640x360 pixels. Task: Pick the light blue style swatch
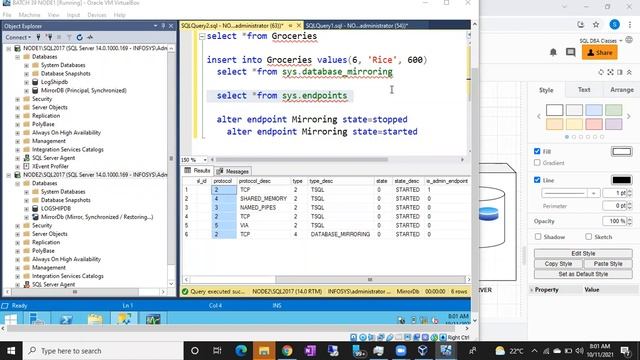[593, 110]
